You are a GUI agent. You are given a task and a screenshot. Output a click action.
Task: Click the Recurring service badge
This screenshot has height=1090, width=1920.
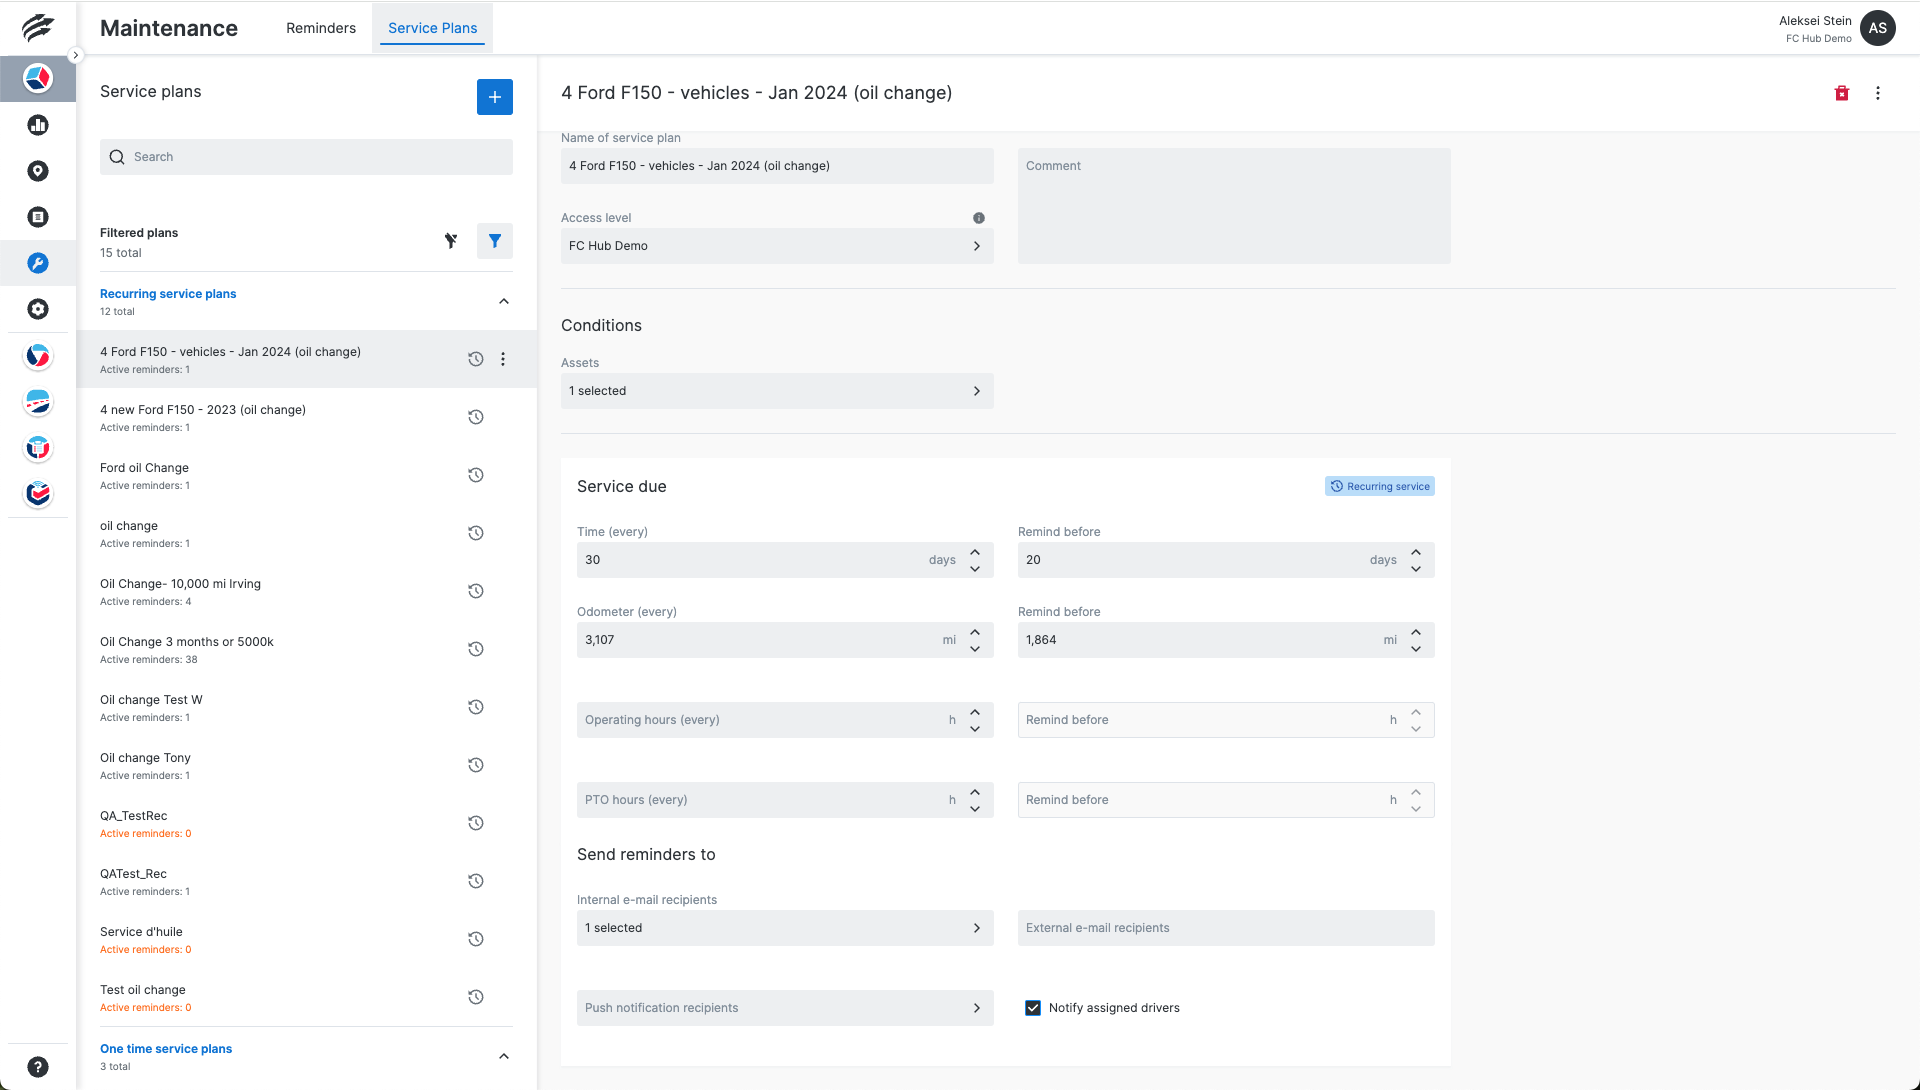click(1380, 486)
